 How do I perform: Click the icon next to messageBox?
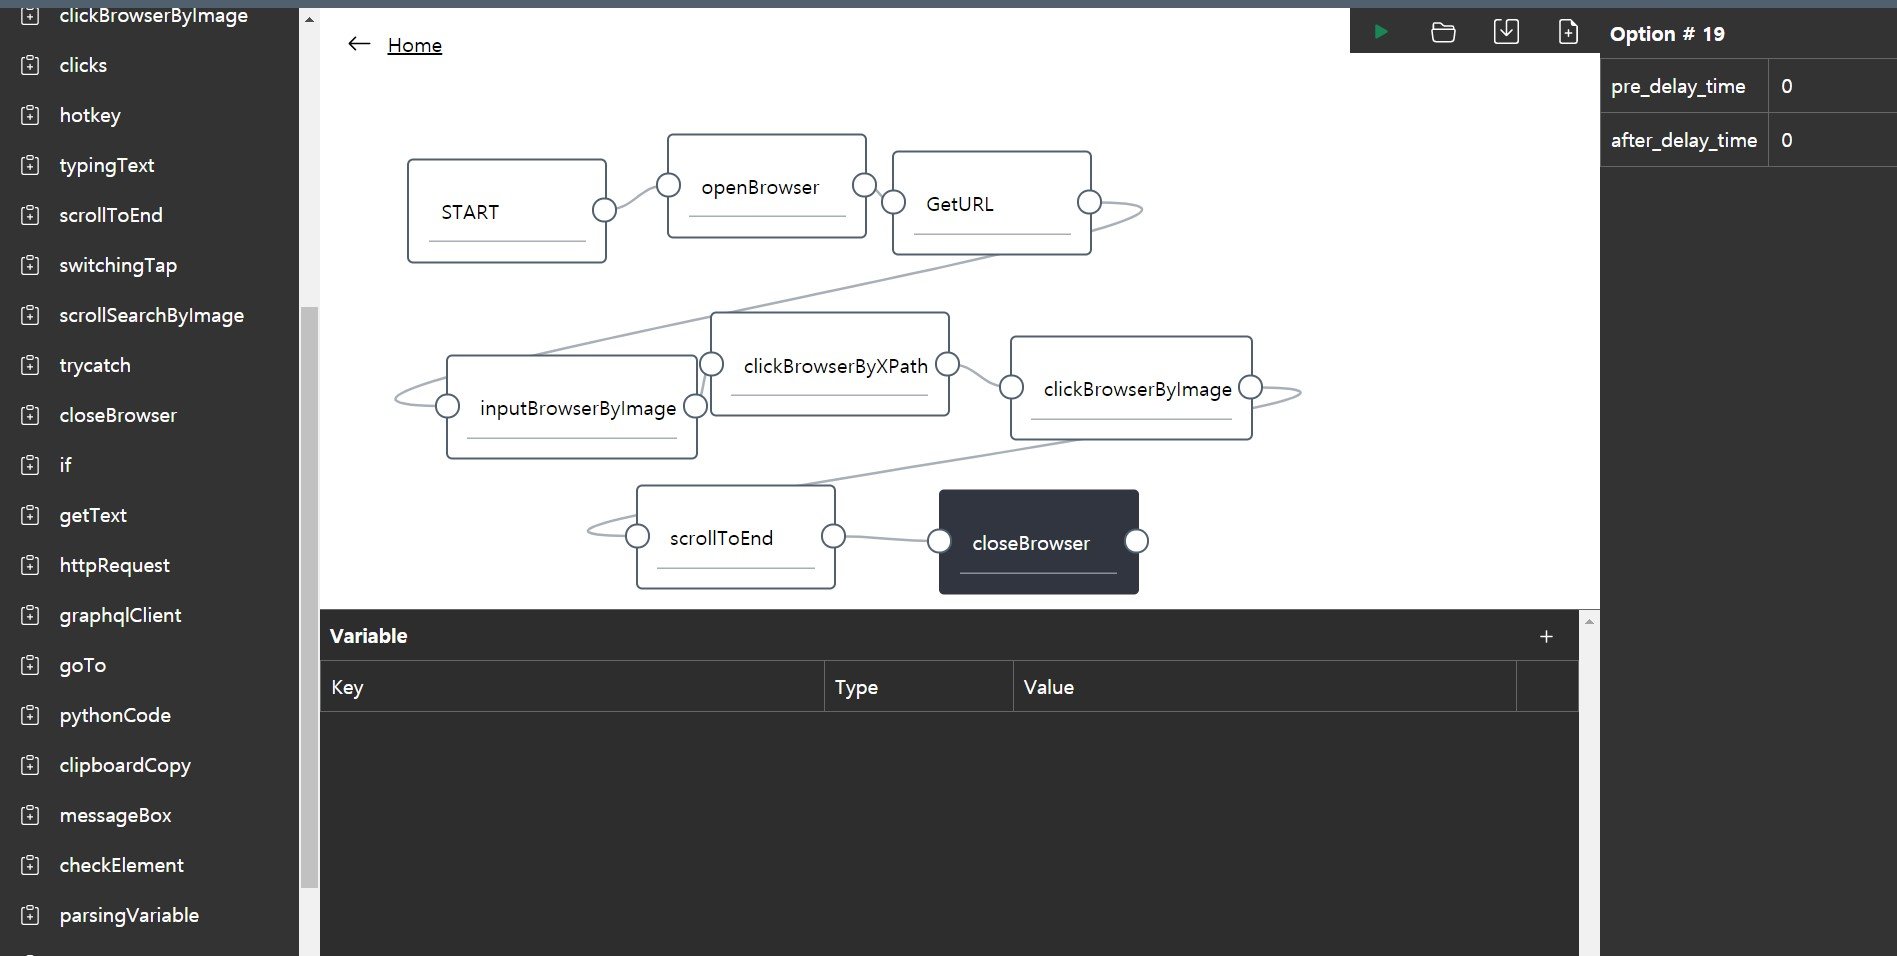click(x=31, y=815)
